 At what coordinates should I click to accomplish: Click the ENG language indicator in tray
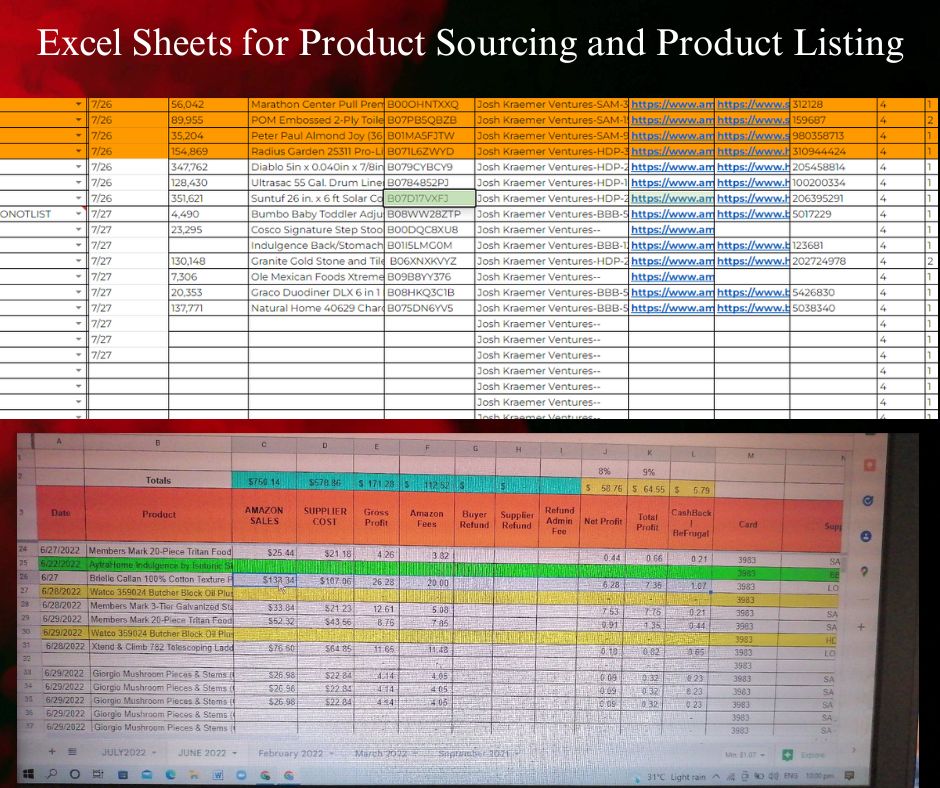pos(791,776)
